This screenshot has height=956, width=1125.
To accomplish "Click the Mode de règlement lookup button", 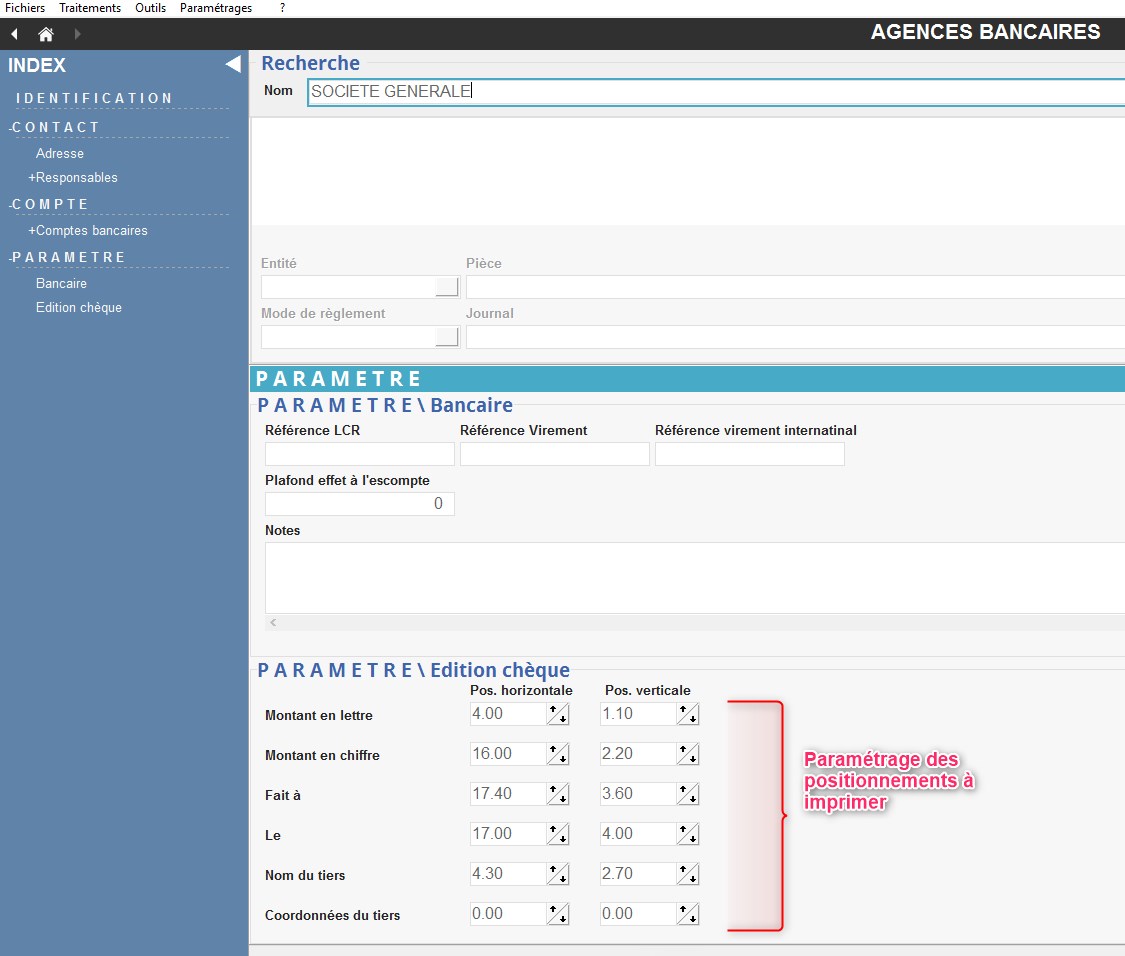I will pyautogui.click(x=447, y=337).
